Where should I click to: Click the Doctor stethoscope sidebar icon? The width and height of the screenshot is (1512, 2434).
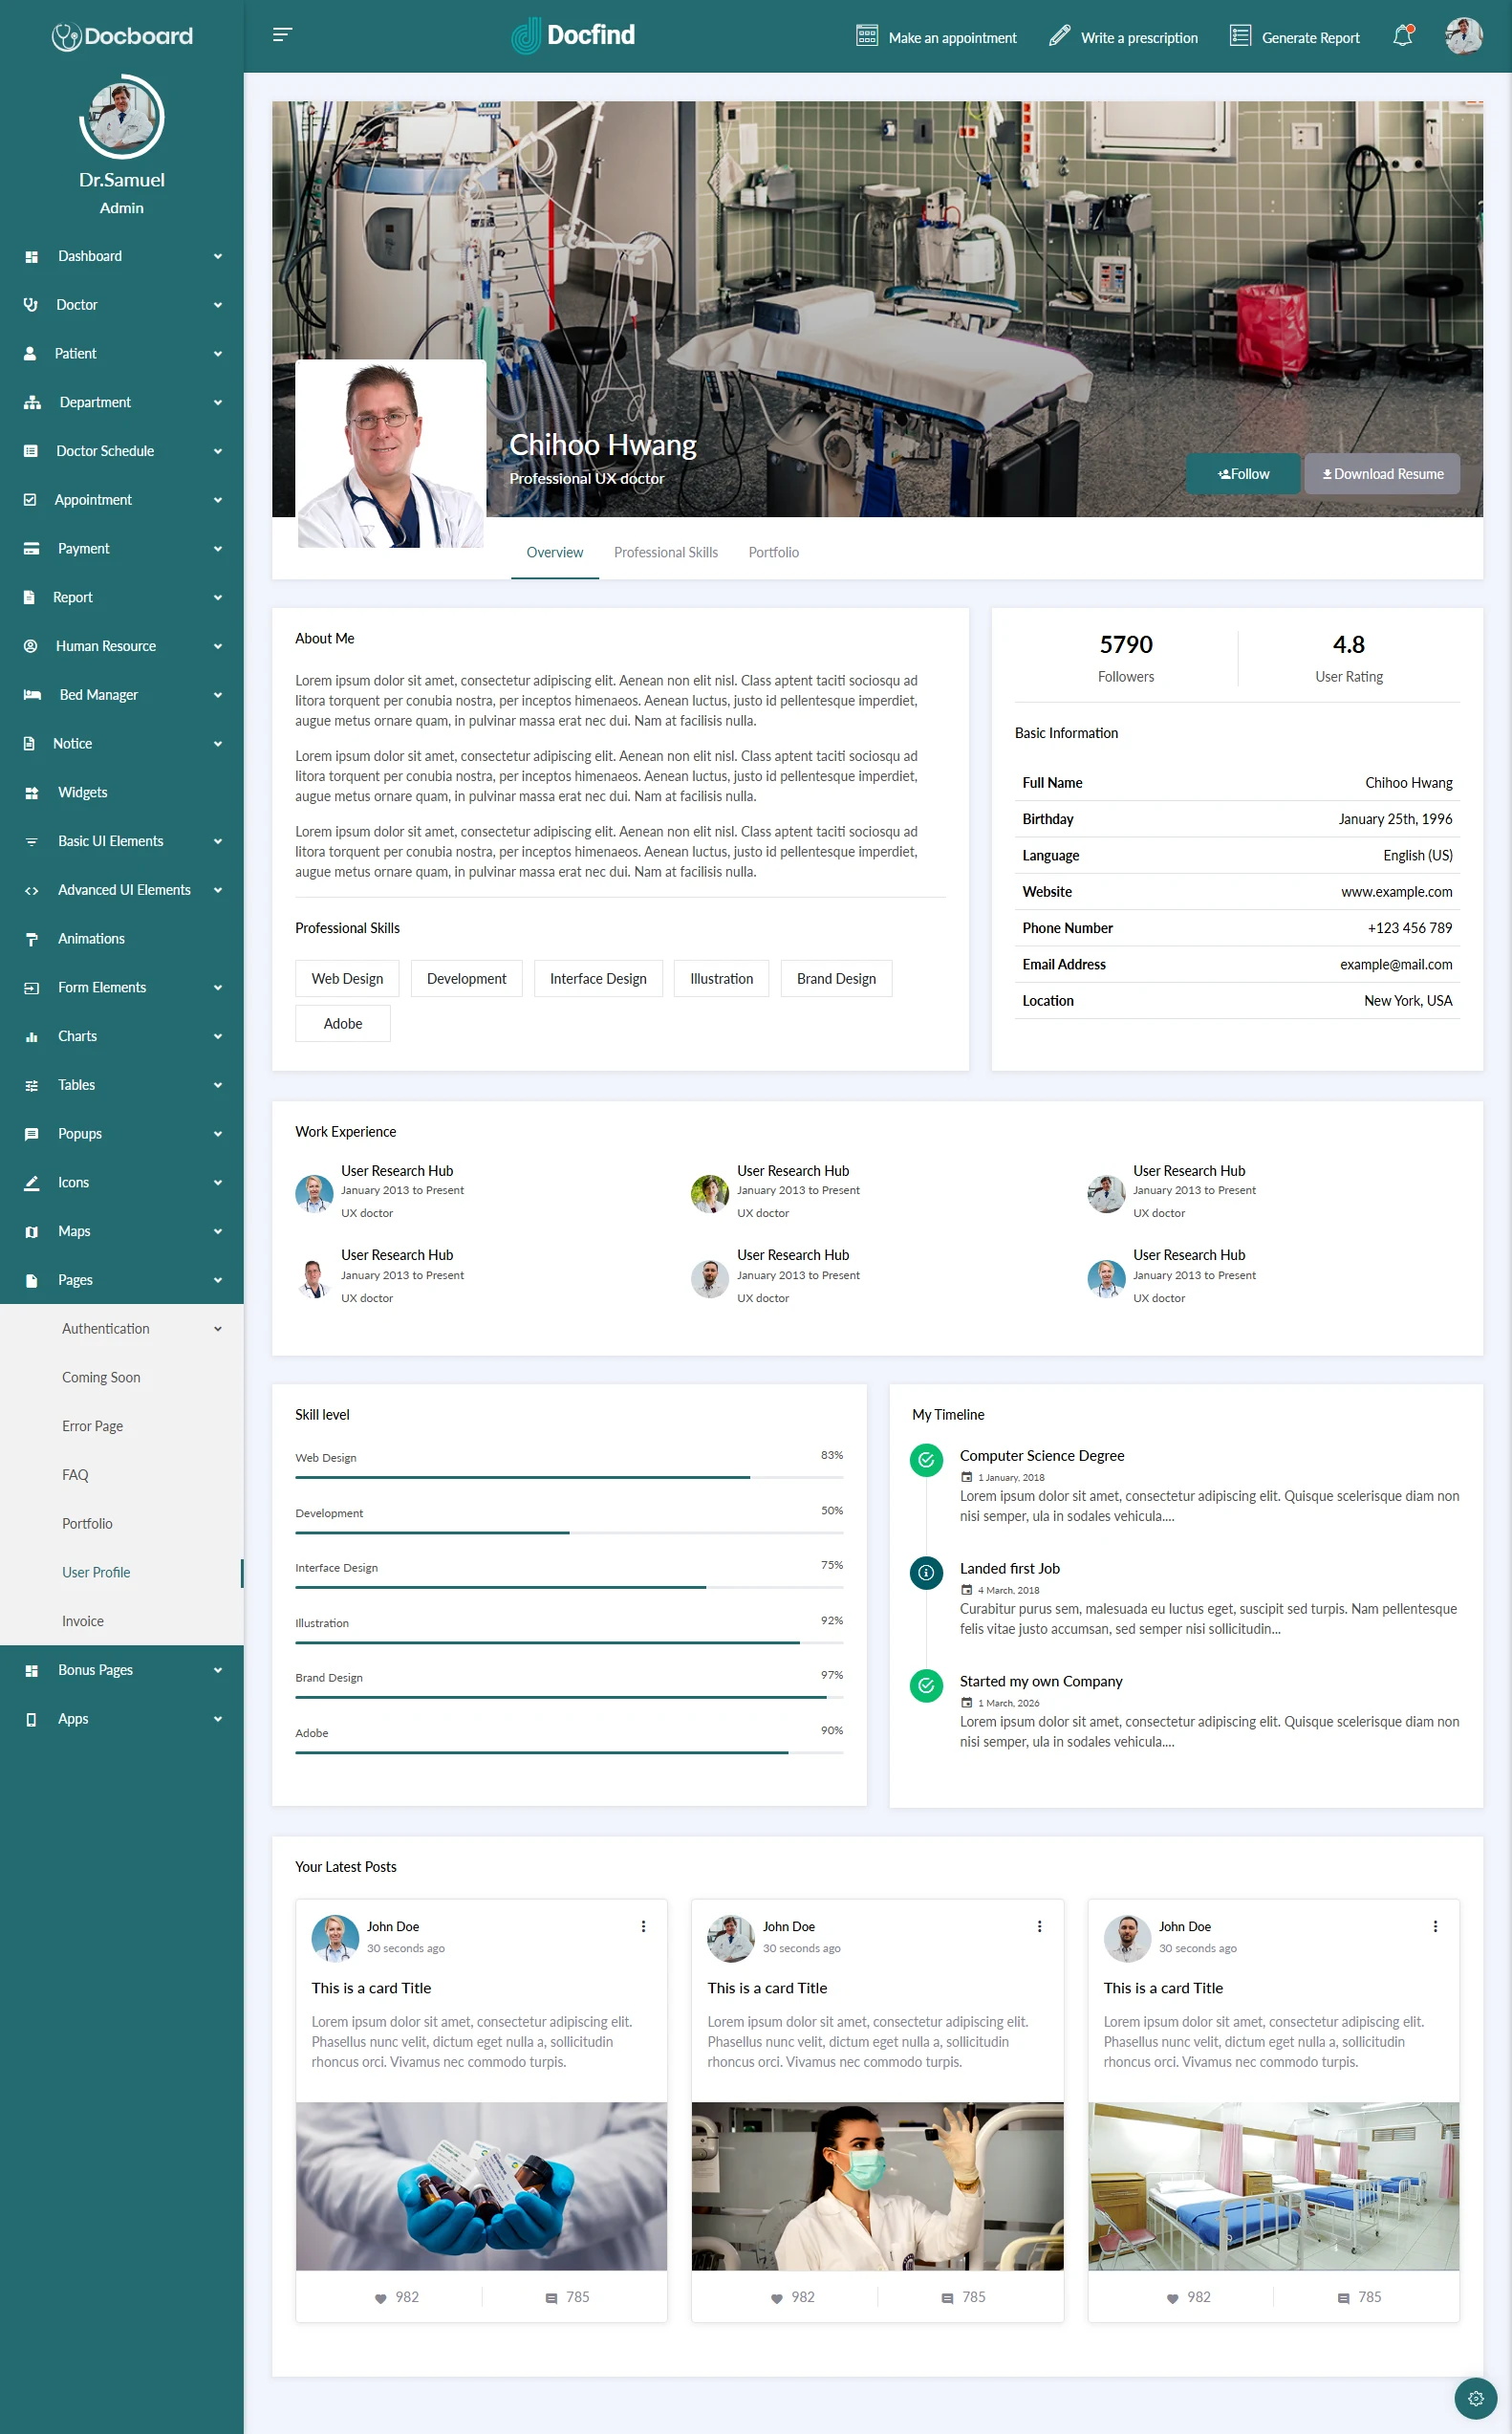pos(31,305)
